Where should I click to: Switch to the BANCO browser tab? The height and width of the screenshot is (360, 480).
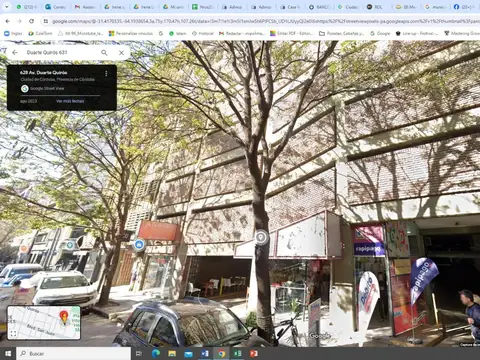click(x=319, y=7)
